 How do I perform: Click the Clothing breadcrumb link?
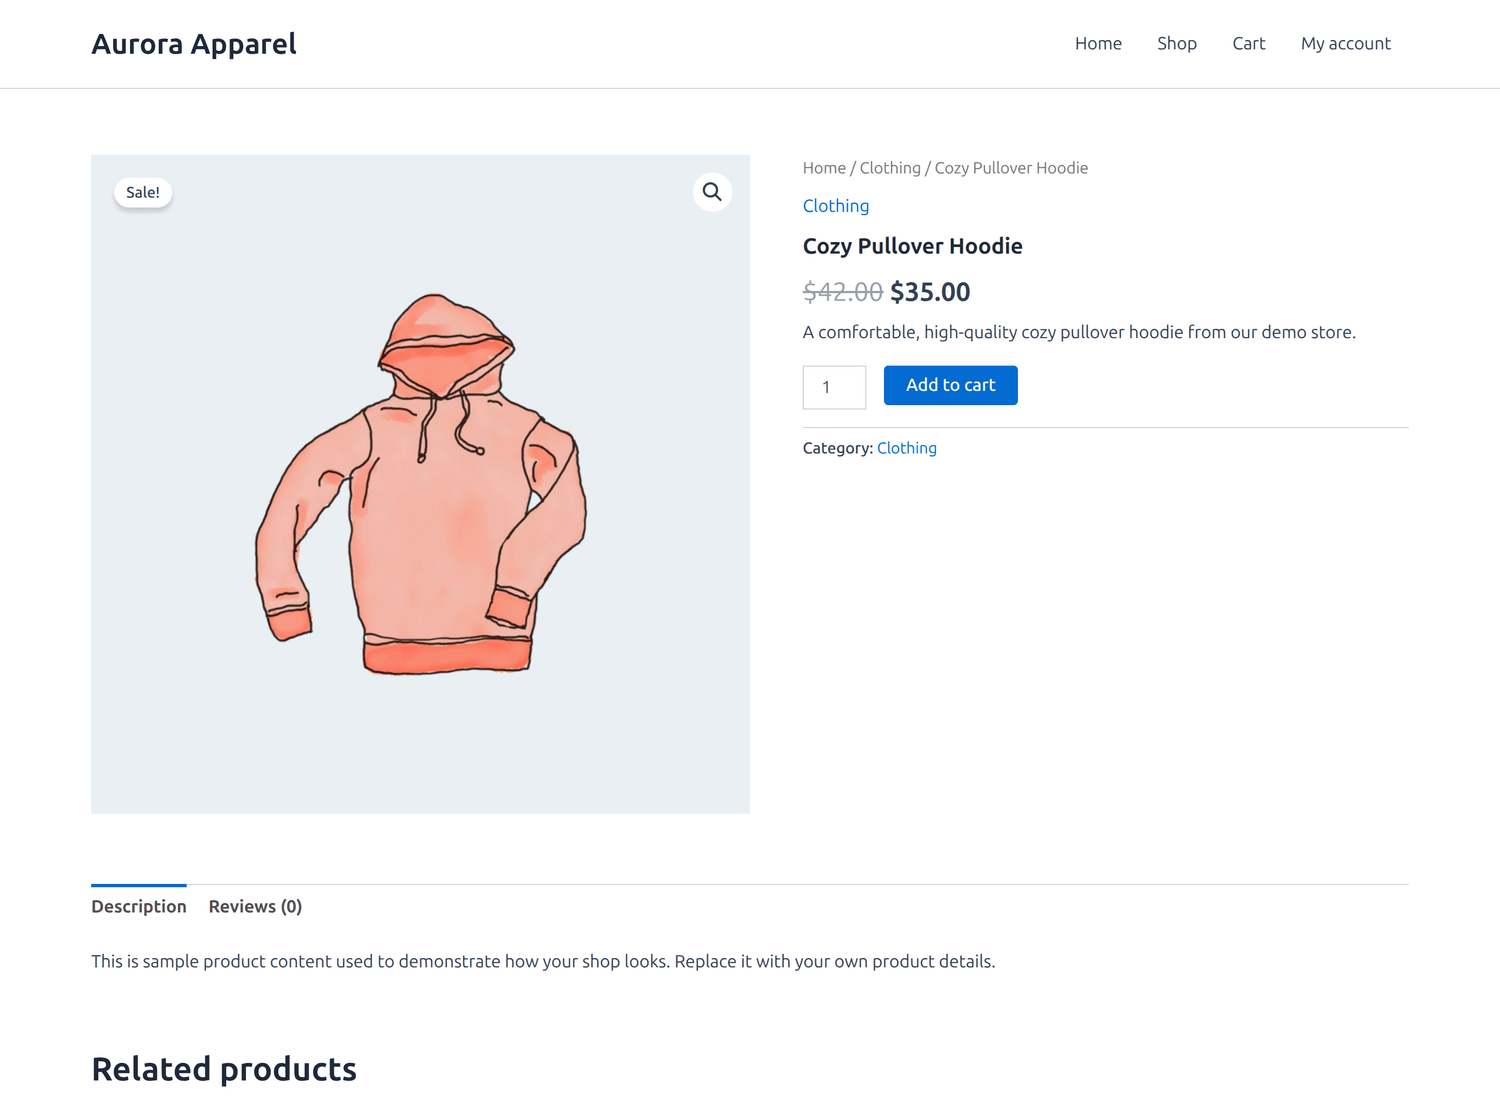[890, 168]
